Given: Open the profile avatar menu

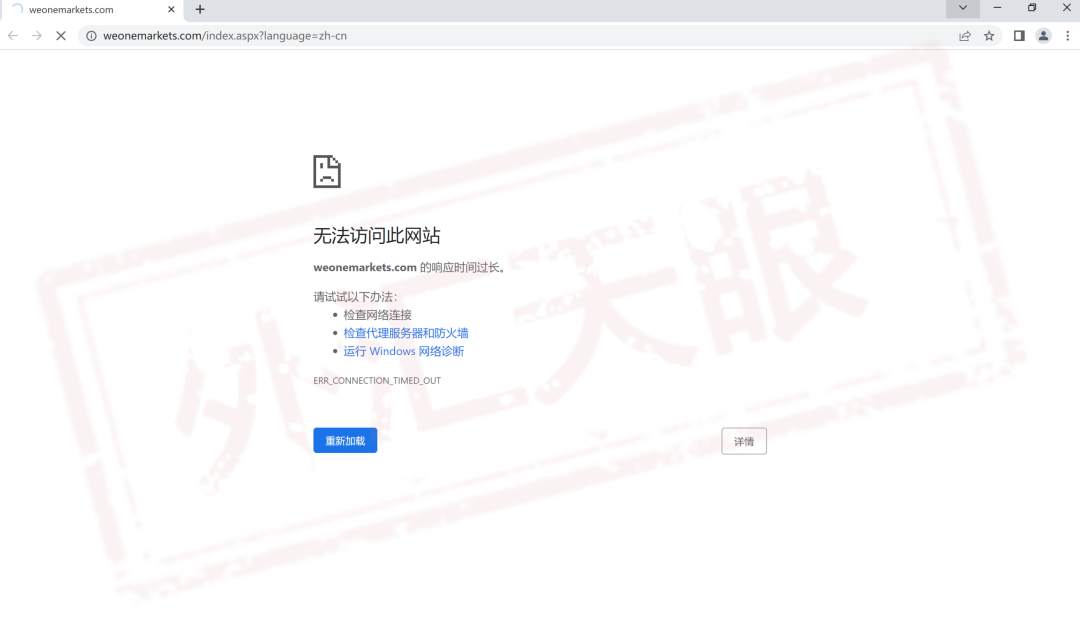Looking at the screenshot, I should click(1043, 36).
